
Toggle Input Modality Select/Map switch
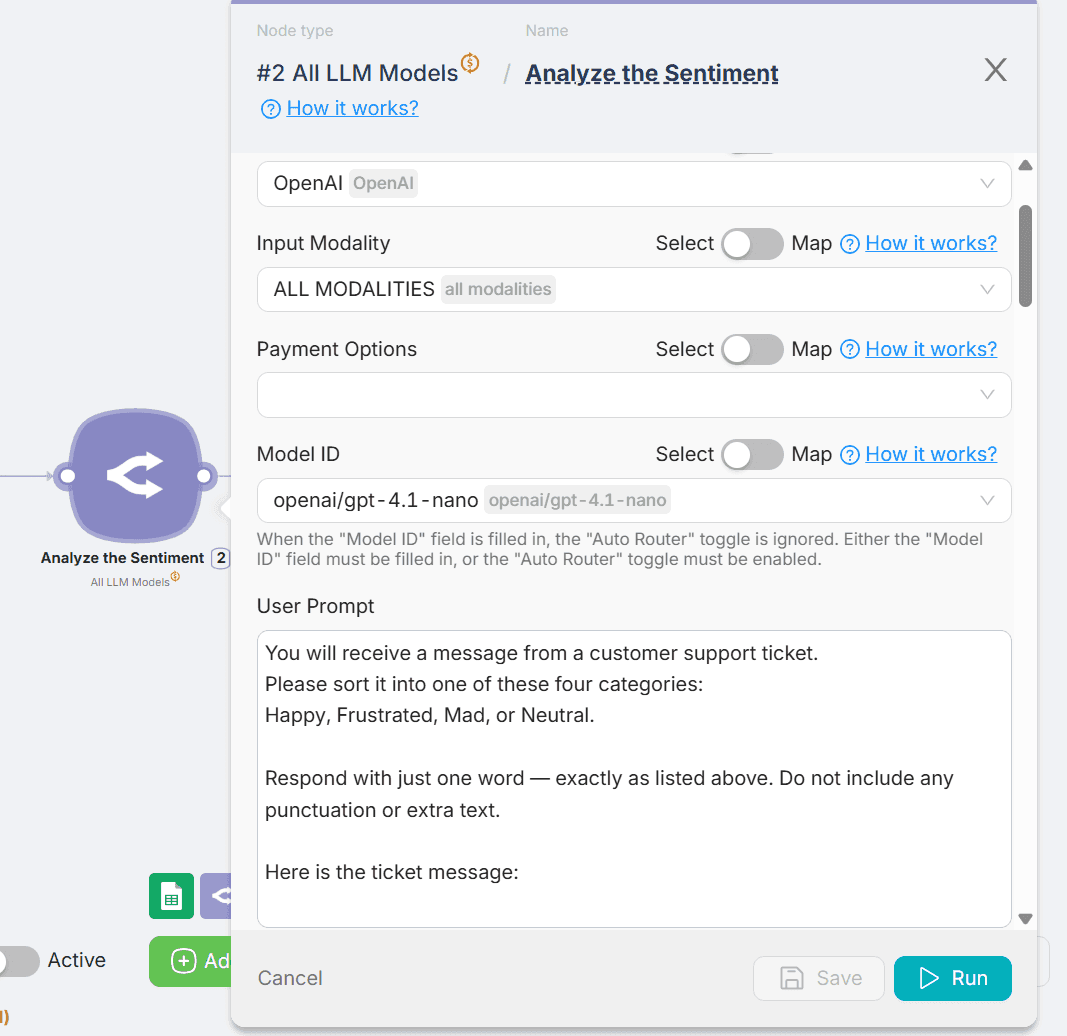tap(752, 244)
